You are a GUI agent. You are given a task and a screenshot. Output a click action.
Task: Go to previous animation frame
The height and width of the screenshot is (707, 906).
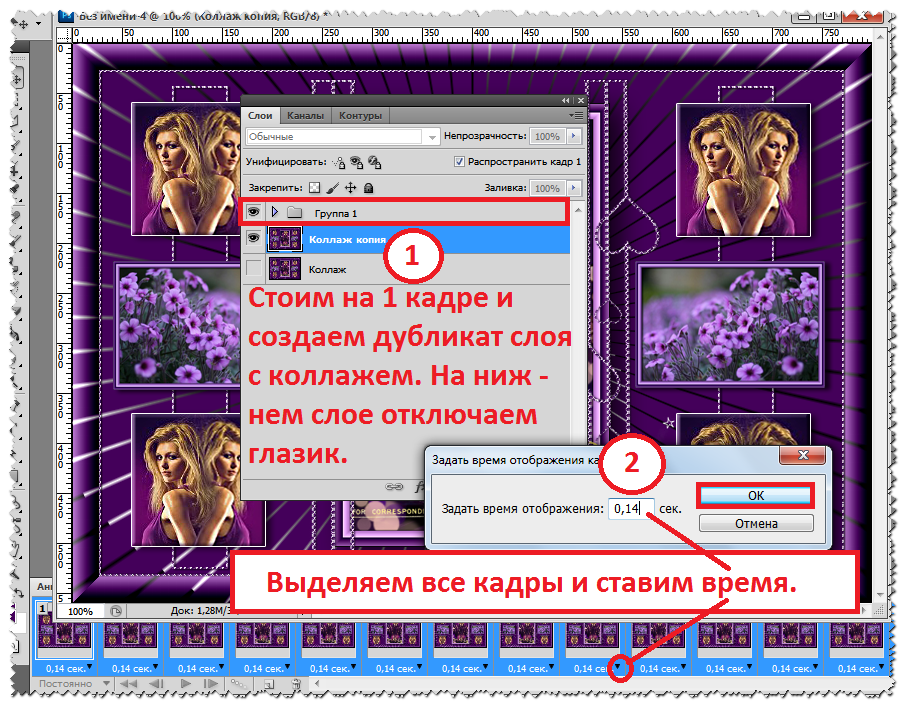point(156,684)
